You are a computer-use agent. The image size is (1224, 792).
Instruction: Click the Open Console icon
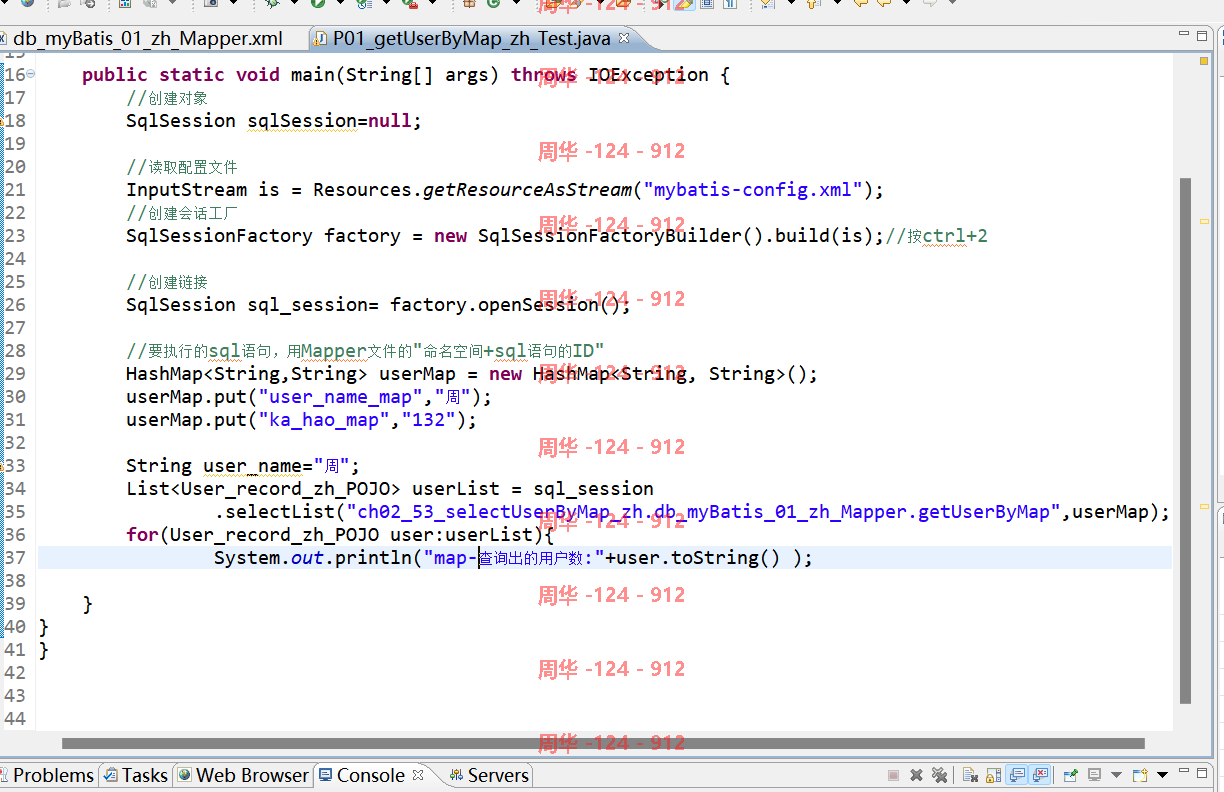pyautogui.click(x=1140, y=775)
